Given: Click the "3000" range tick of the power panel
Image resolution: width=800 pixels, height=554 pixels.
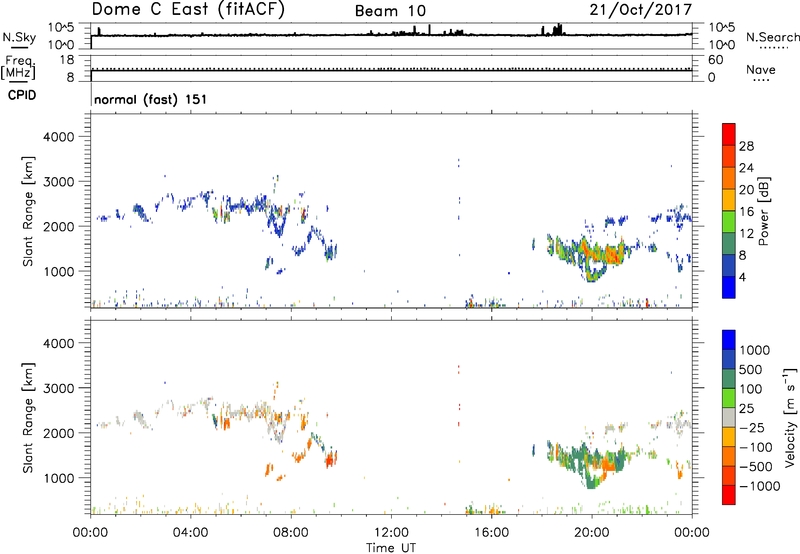Looking at the screenshot, I should [x=59, y=182].
